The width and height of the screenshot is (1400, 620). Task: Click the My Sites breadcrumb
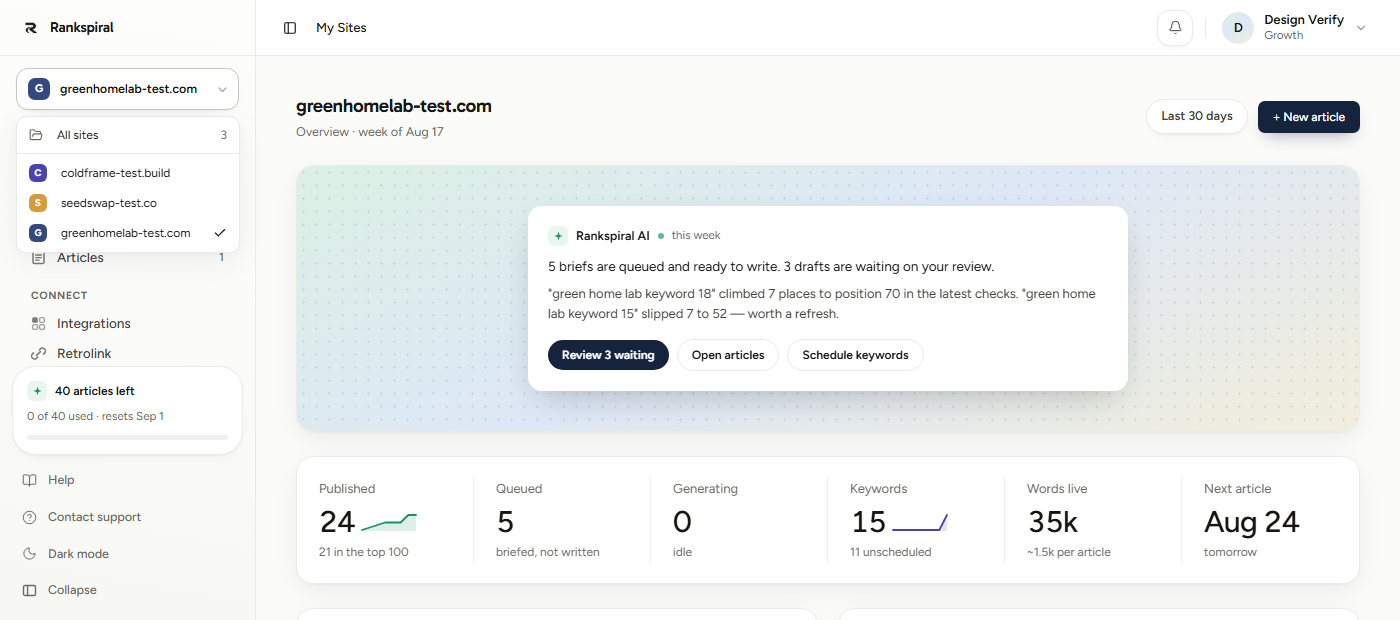point(341,28)
